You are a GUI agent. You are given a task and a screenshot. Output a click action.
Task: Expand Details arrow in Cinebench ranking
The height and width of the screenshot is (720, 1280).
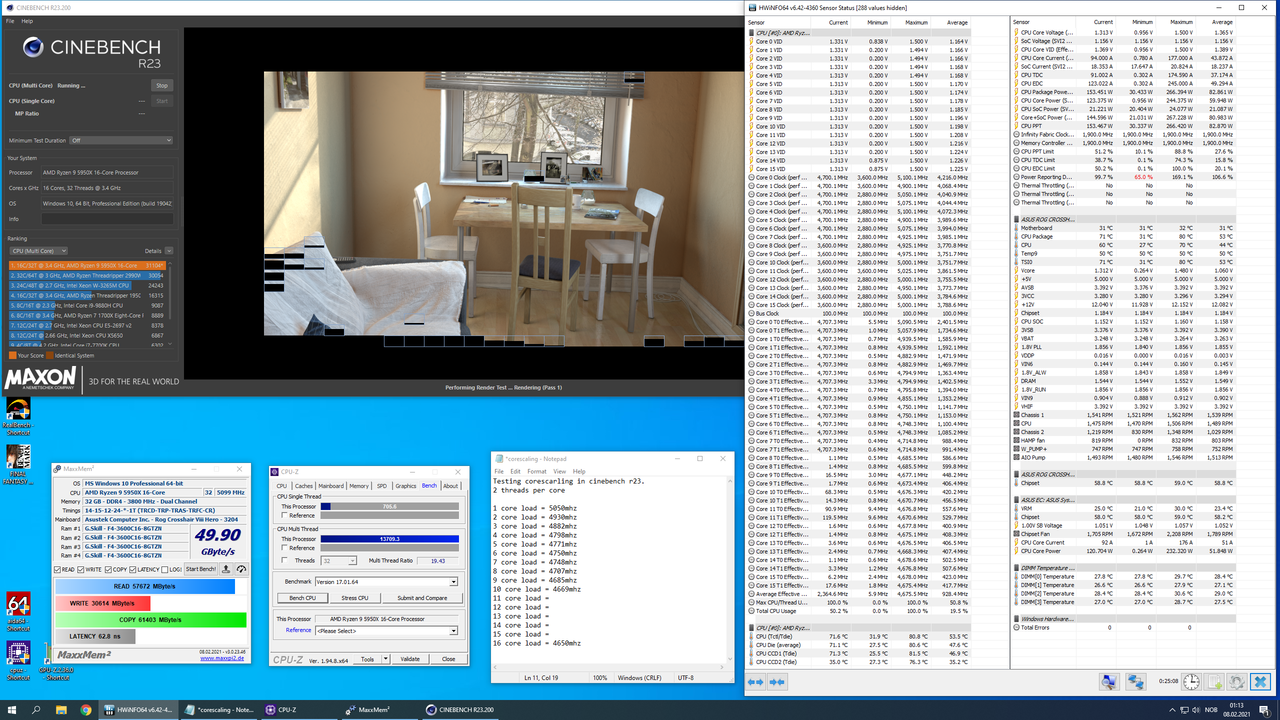[169, 251]
